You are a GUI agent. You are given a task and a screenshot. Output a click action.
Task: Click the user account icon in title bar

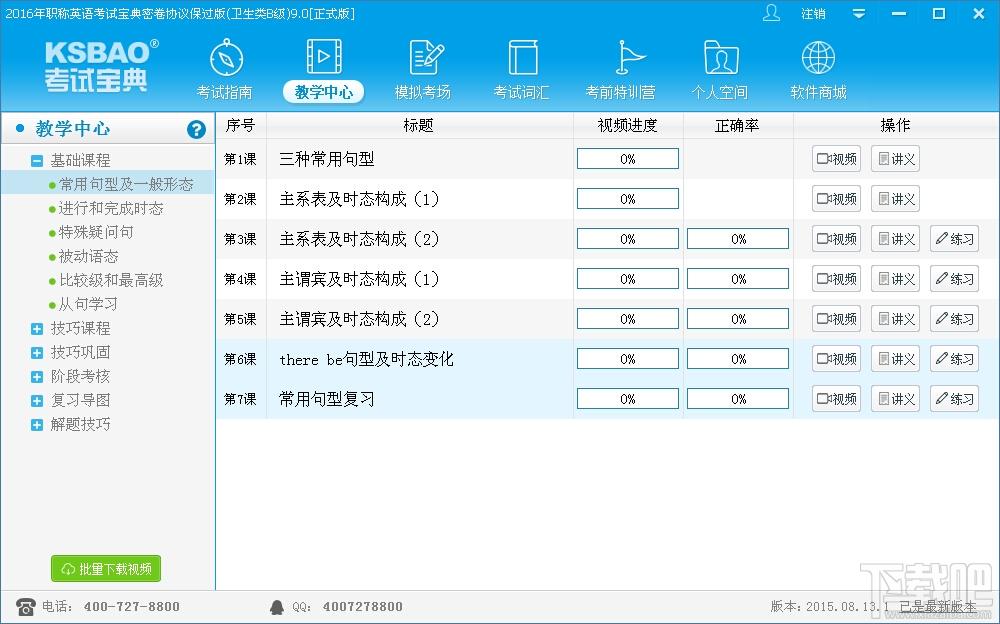tap(771, 13)
